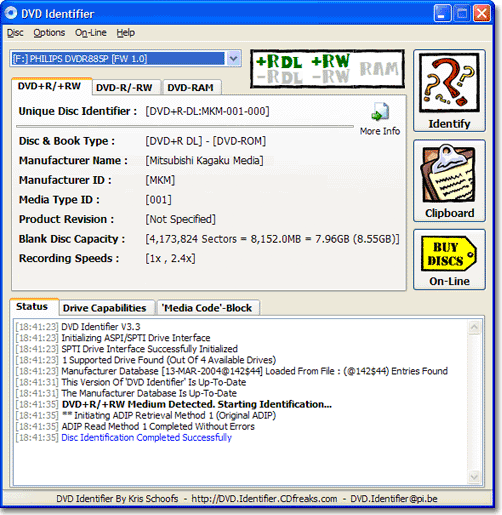Open the On-Line menu

pyautogui.click(x=91, y=33)
